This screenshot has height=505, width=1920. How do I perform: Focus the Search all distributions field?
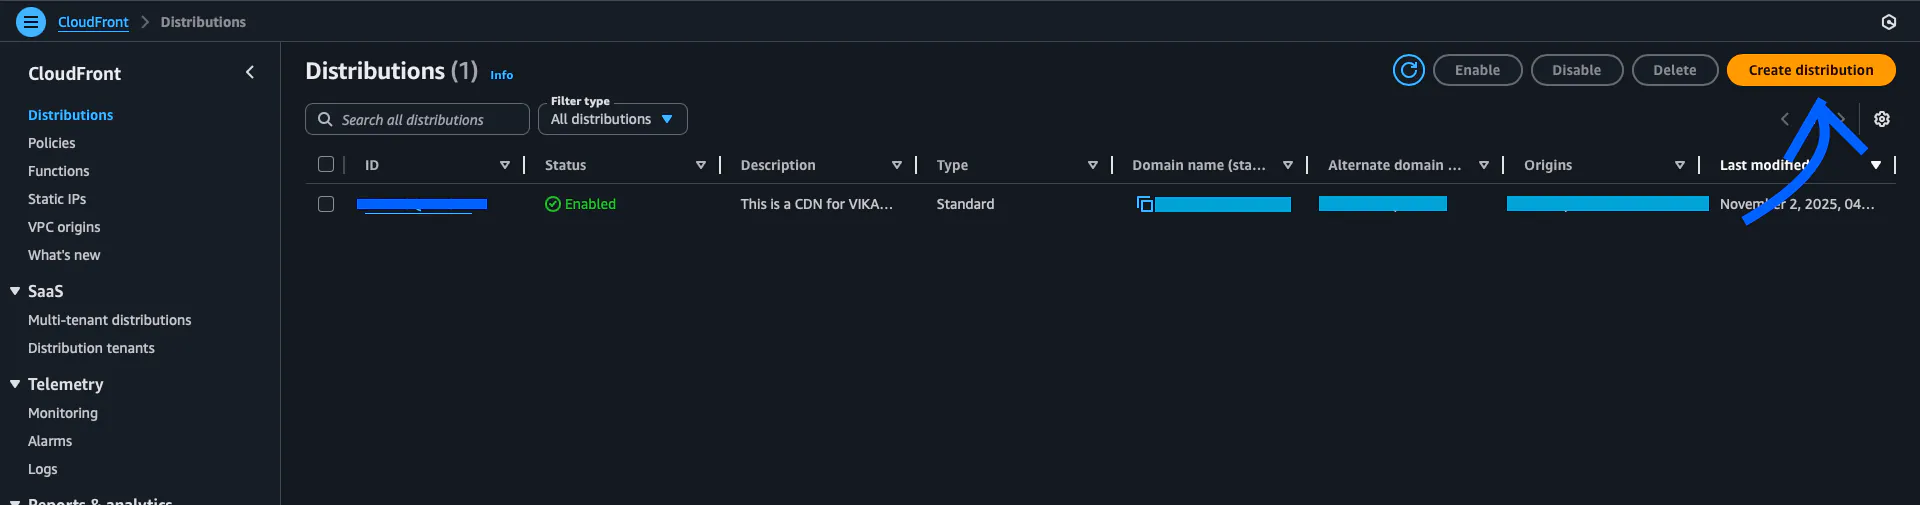tap(417, 119)
